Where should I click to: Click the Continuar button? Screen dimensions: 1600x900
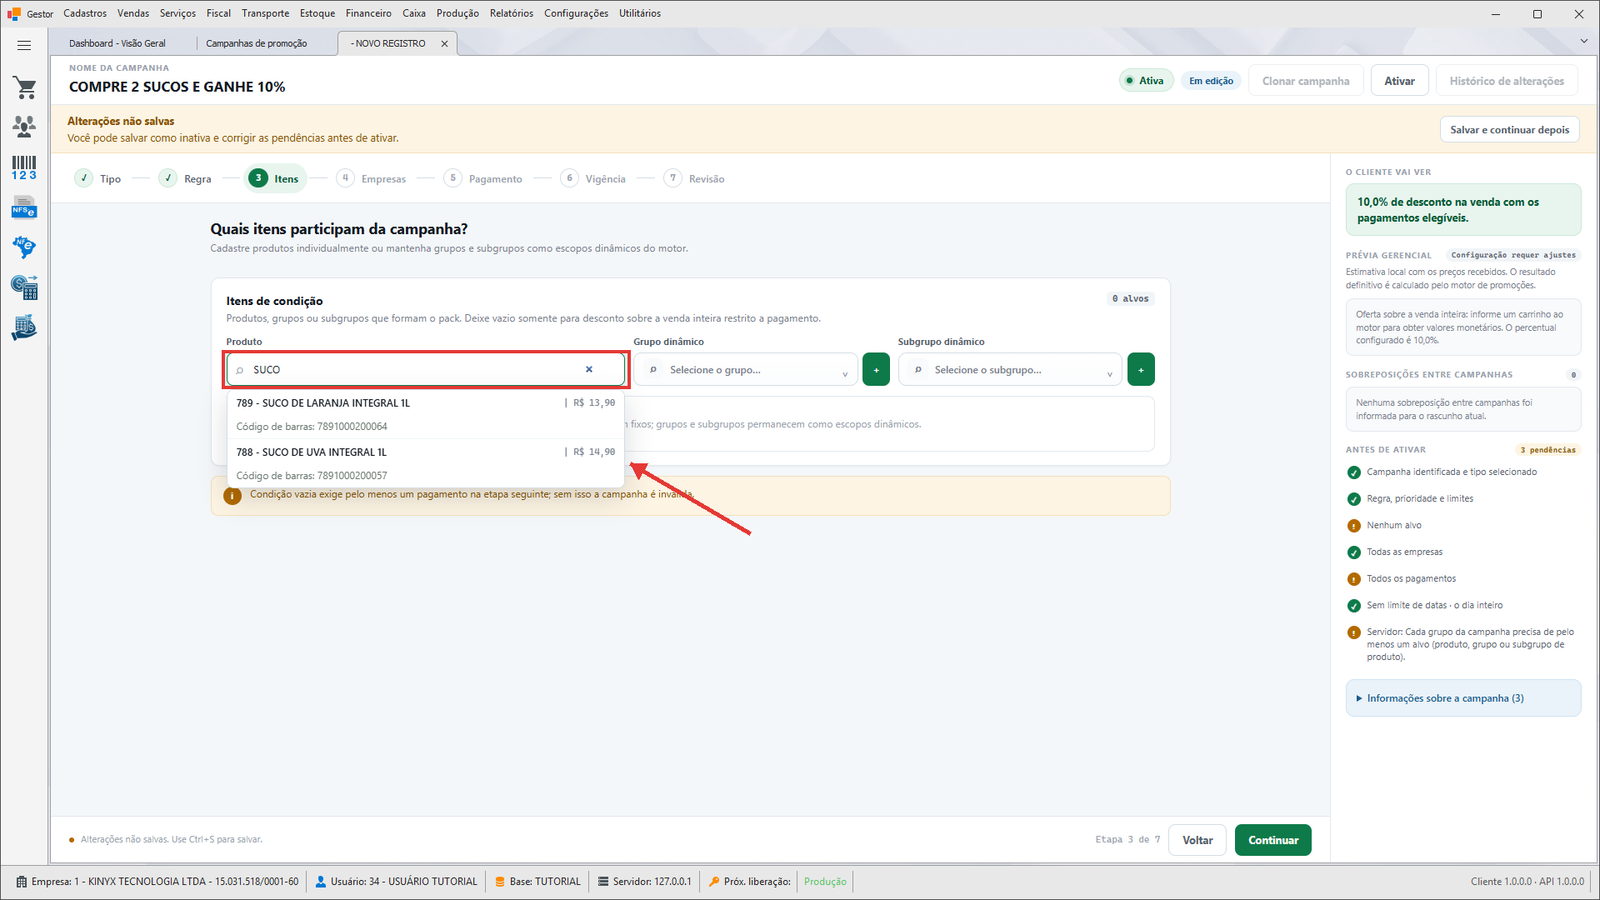[x=1273, y=840]
